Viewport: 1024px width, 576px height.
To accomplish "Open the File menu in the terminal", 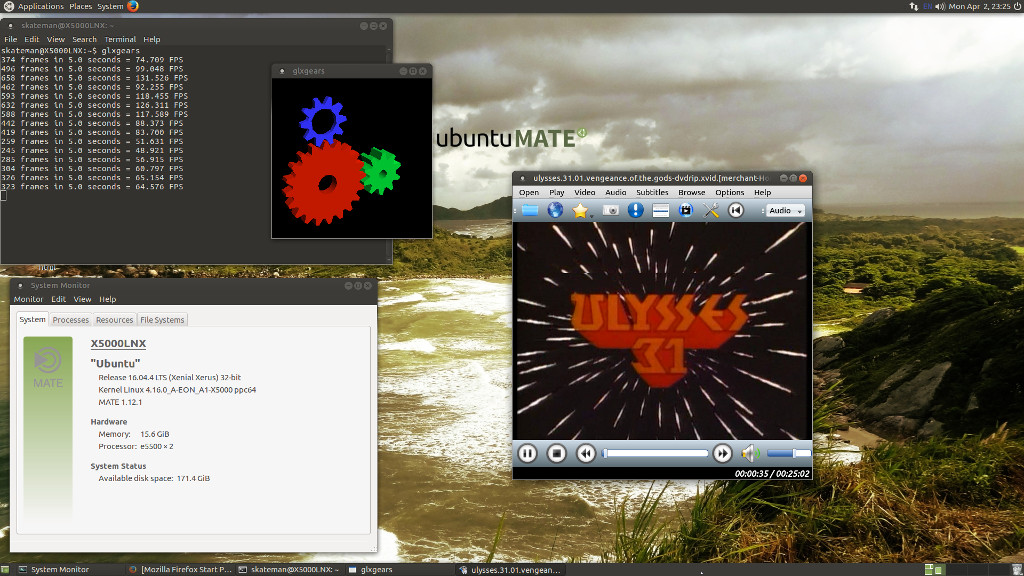I will pos(10,40).
